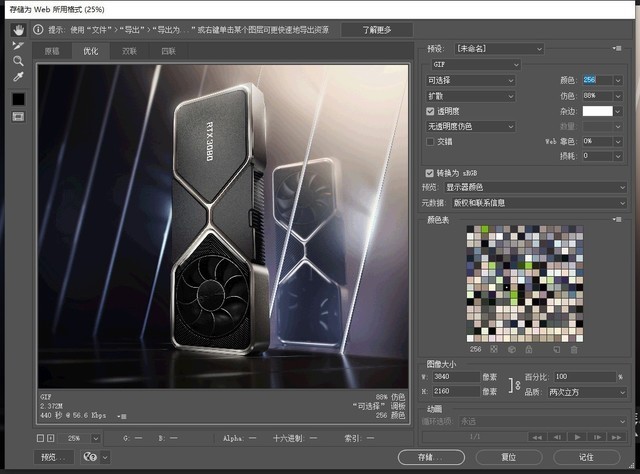This screenshot has height=474, width=640.
Task: Open the 预设 preset dropdown
Action: [499, 49]
